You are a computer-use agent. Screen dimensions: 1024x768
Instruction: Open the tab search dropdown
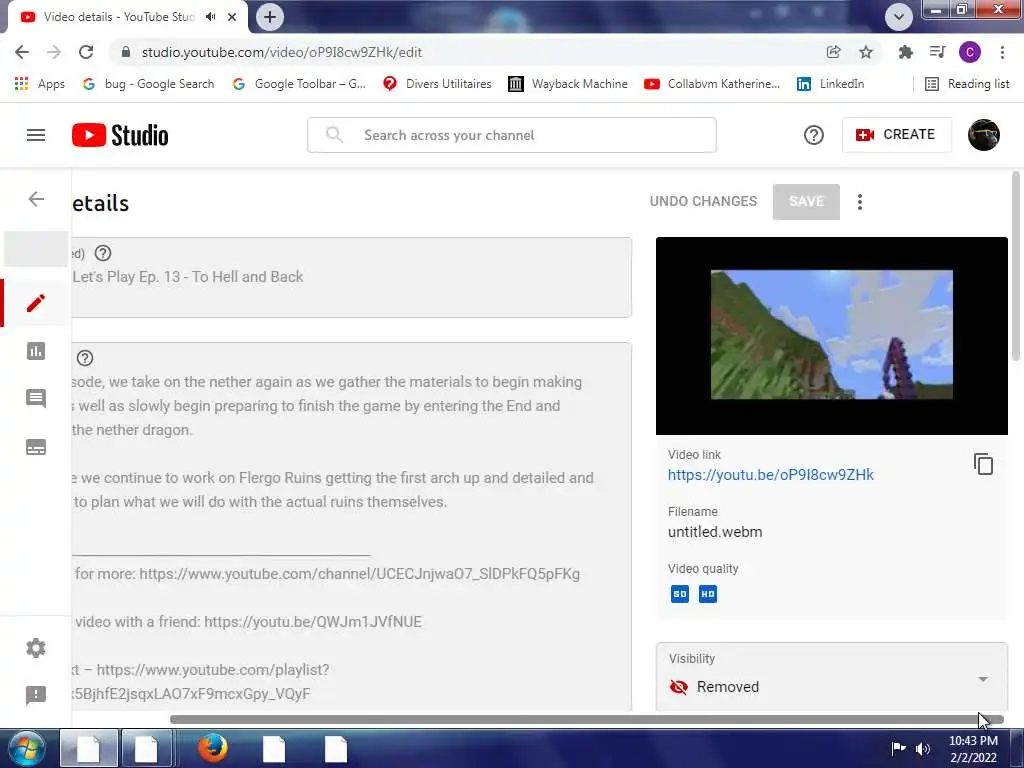click(x=899, y=17)
